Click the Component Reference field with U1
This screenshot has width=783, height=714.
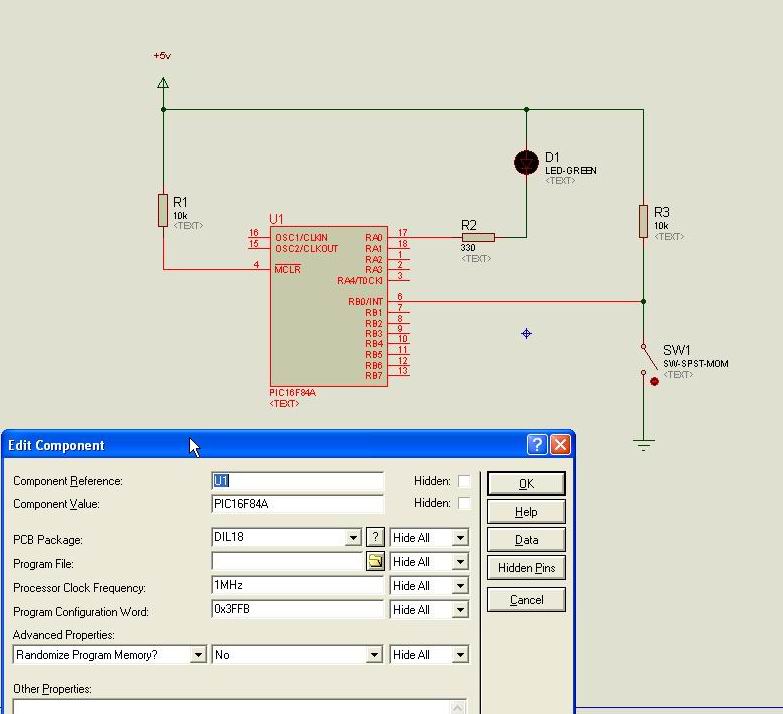[x=298, y=481]
